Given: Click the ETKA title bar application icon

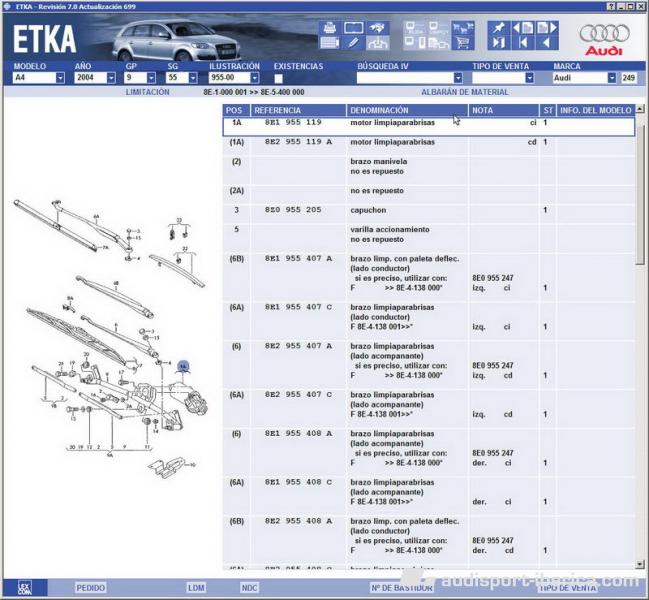Looking at the screenshot, I should [x=7, y=6].
